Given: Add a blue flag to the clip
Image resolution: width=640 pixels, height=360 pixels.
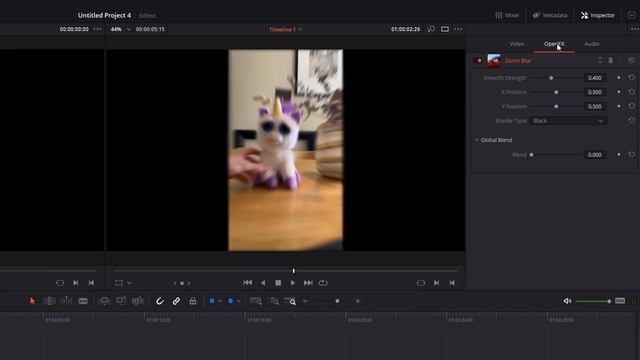Looking at the screenshot, I should (x=212, y=301).
